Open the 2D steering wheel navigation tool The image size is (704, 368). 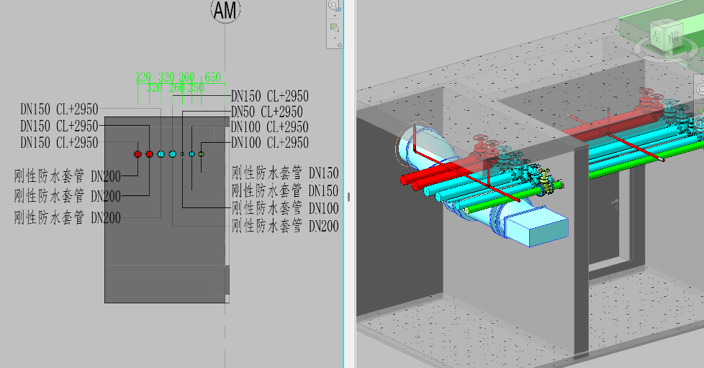pyautogui.click(x=334, y=5)
